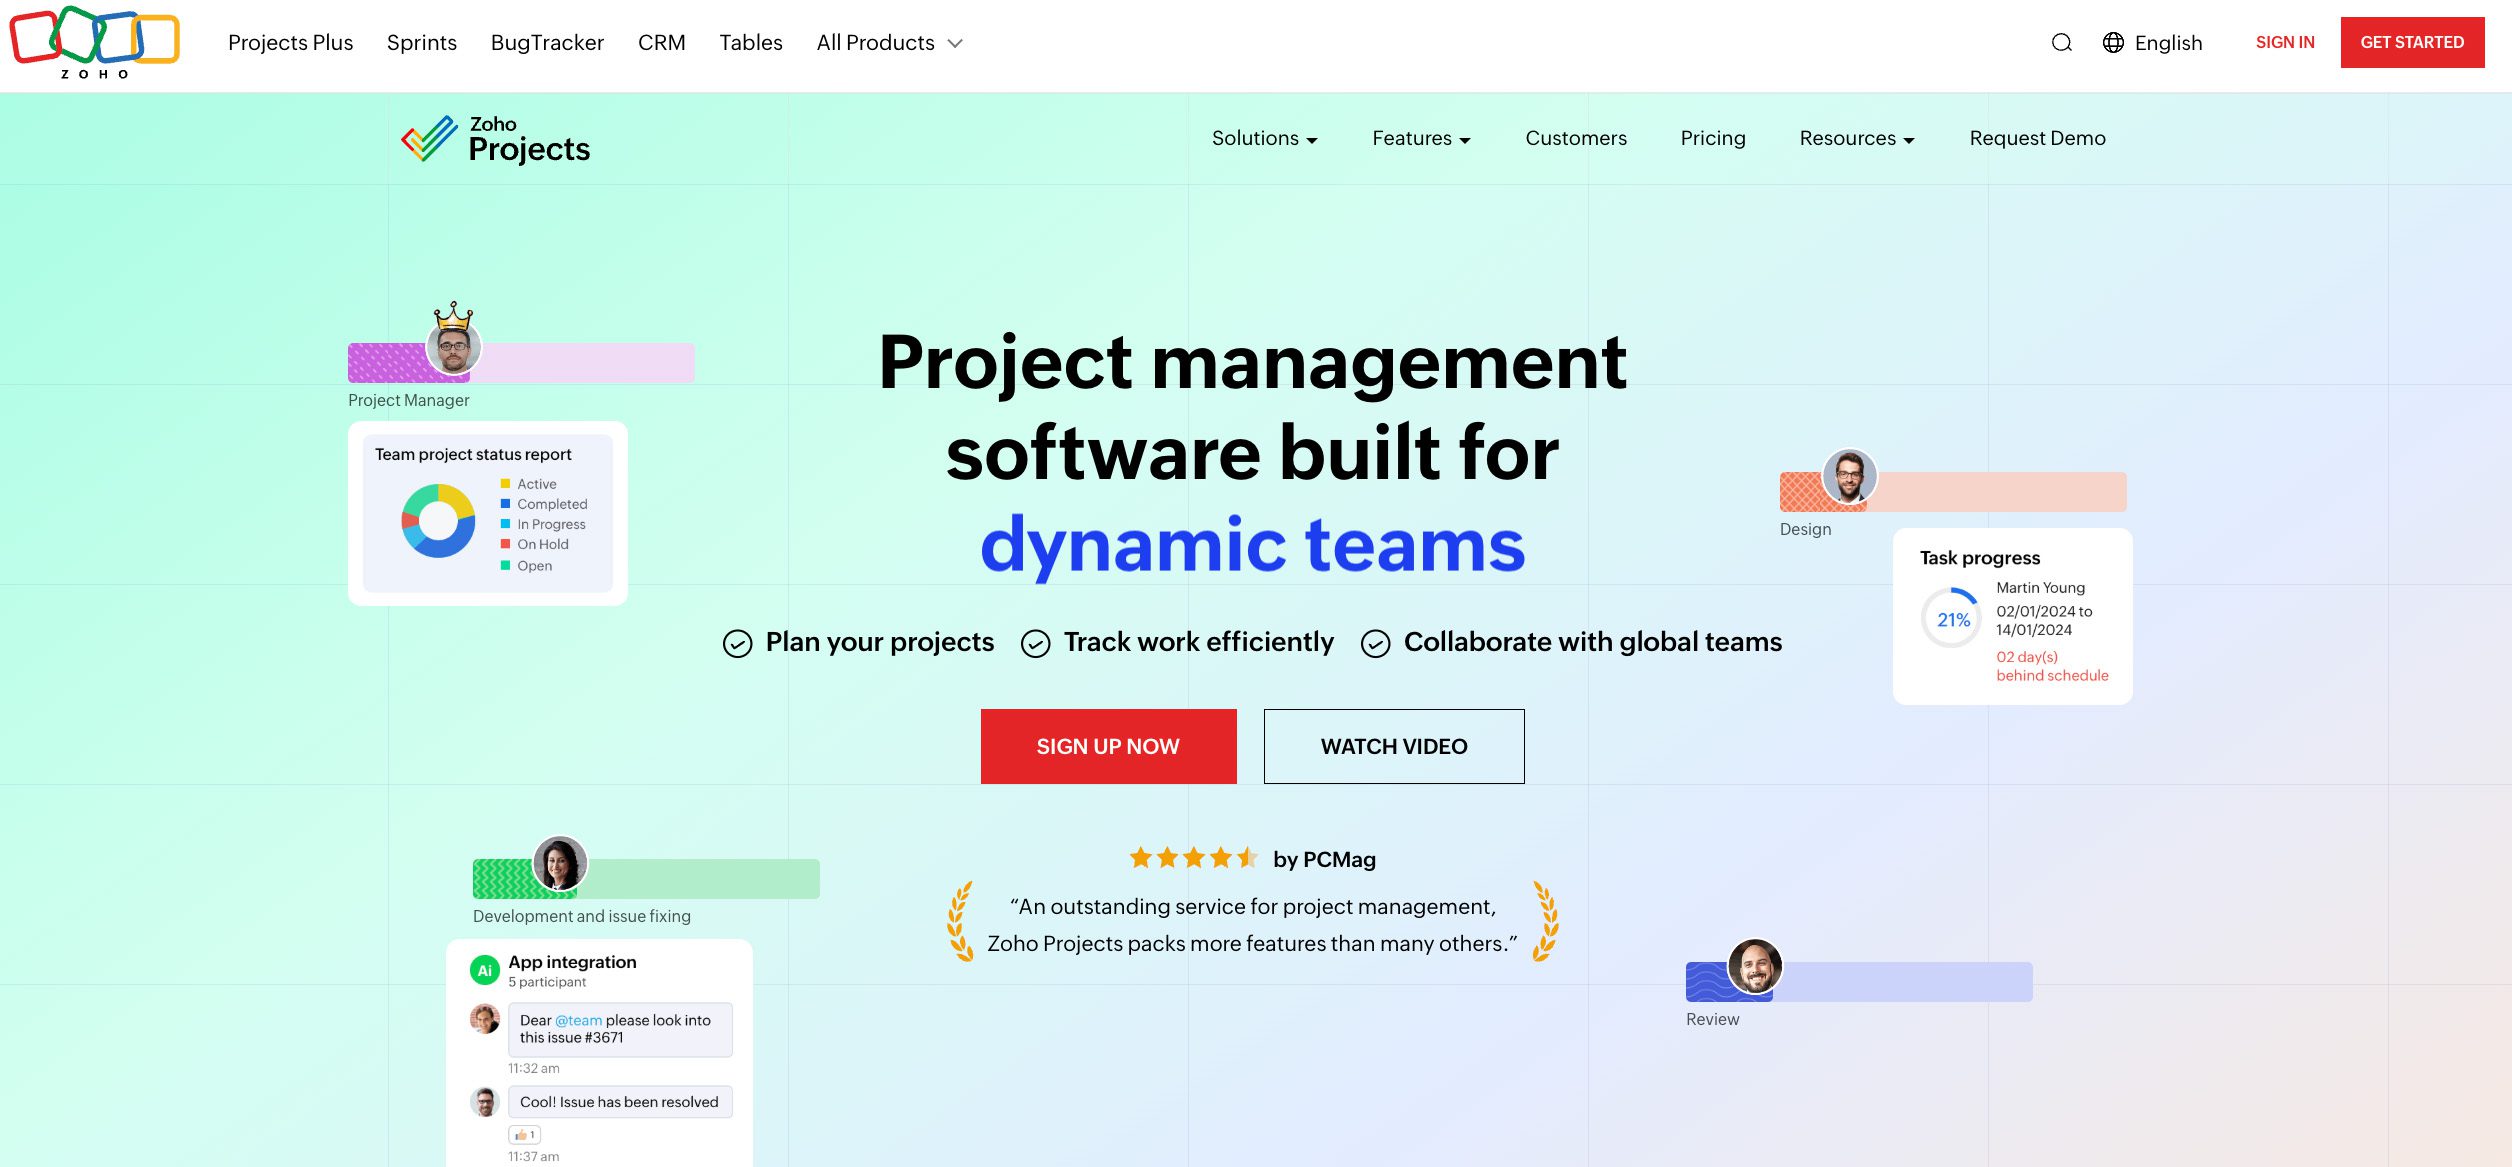Click the Development and issue fixing avatar

pyautogui.click(x=559, y=863)
